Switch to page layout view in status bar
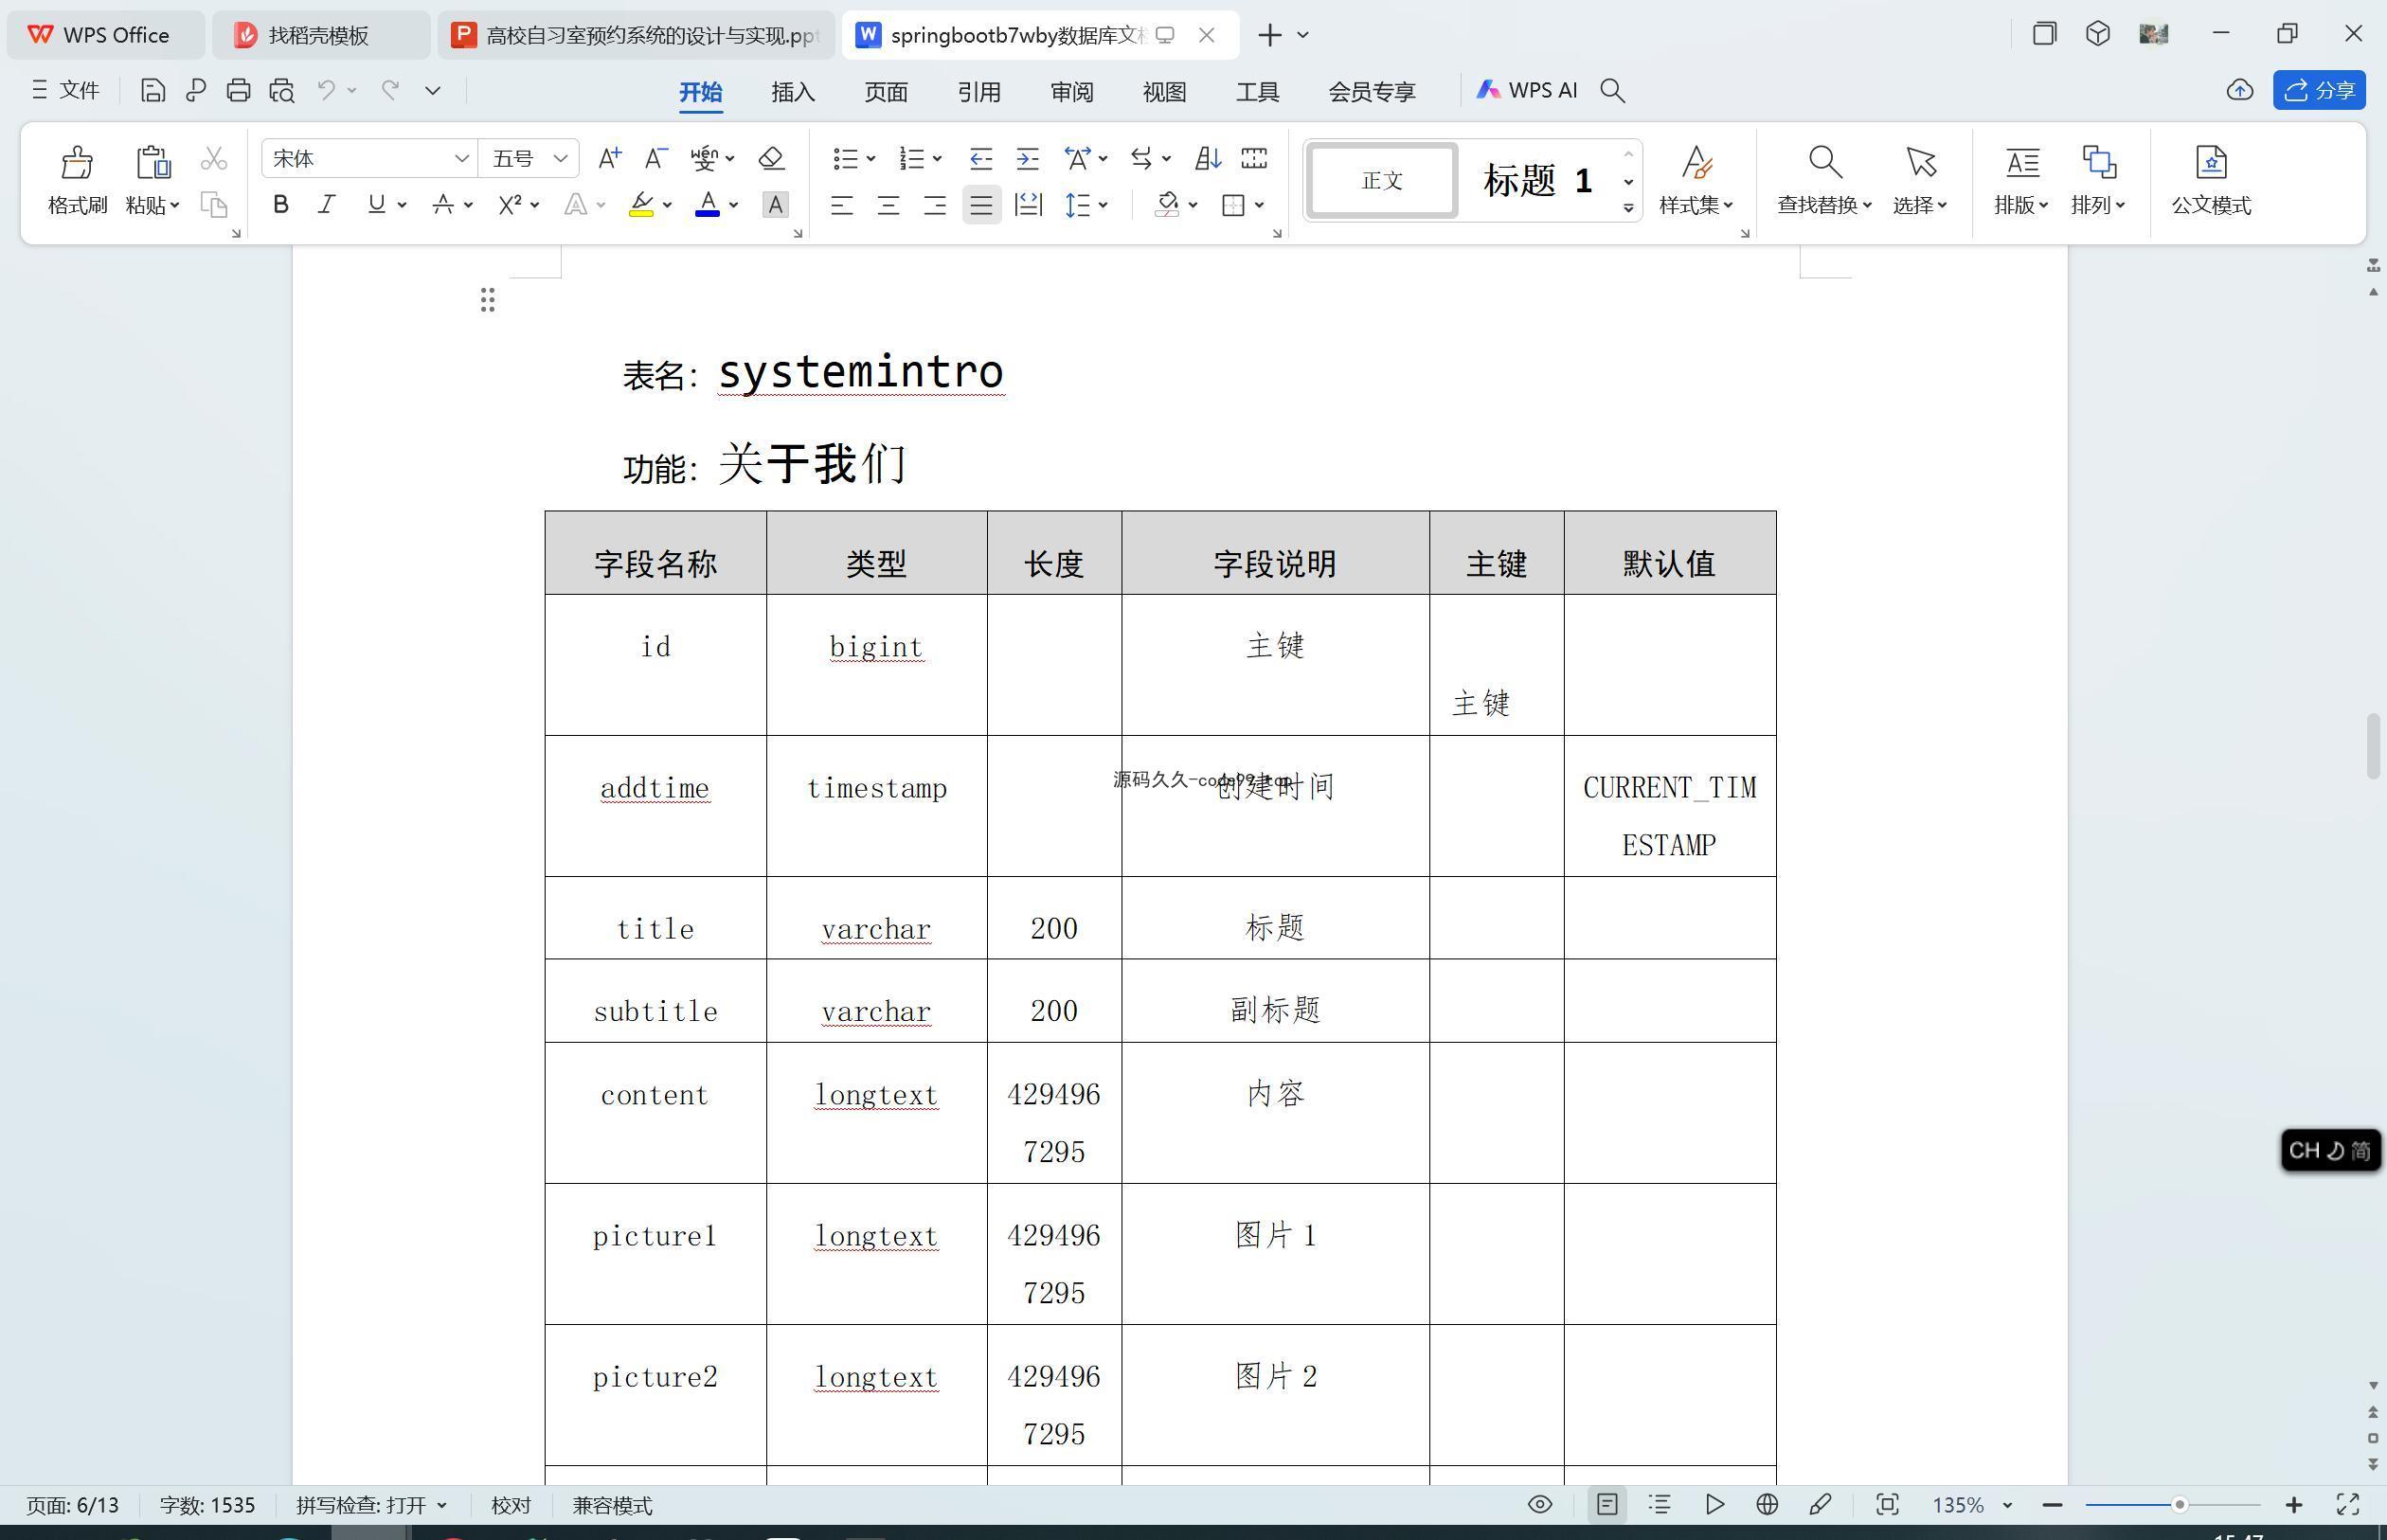 click(x=1607, y=1505)
